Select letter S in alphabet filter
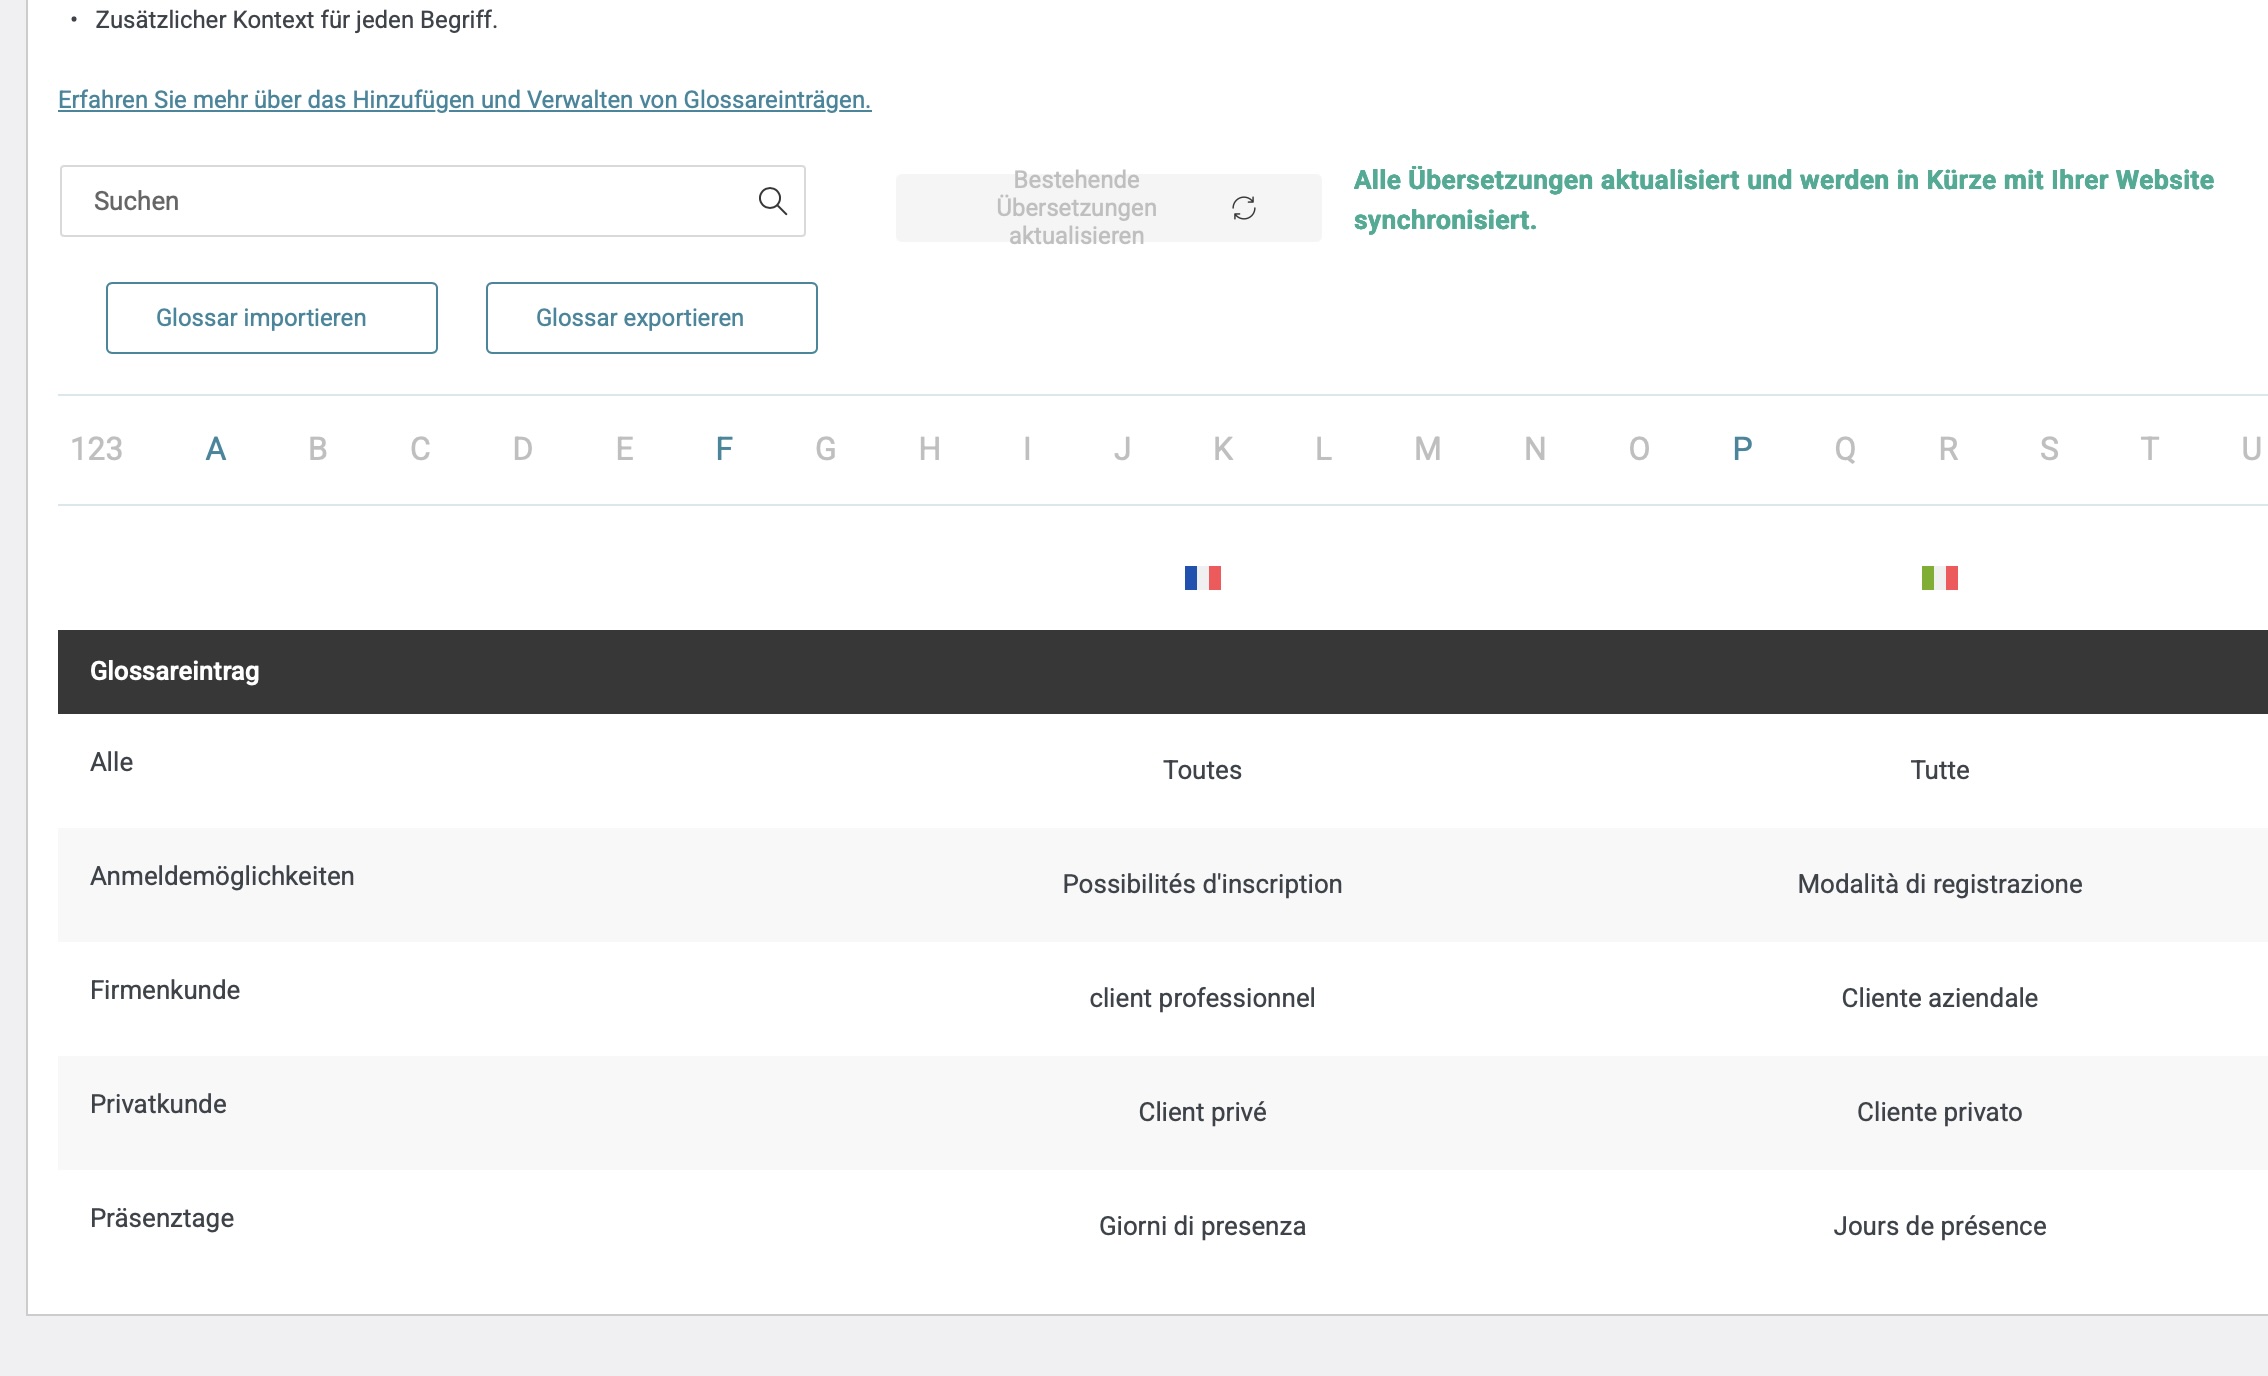2268x1376 pixels. tap(2049, 449)
